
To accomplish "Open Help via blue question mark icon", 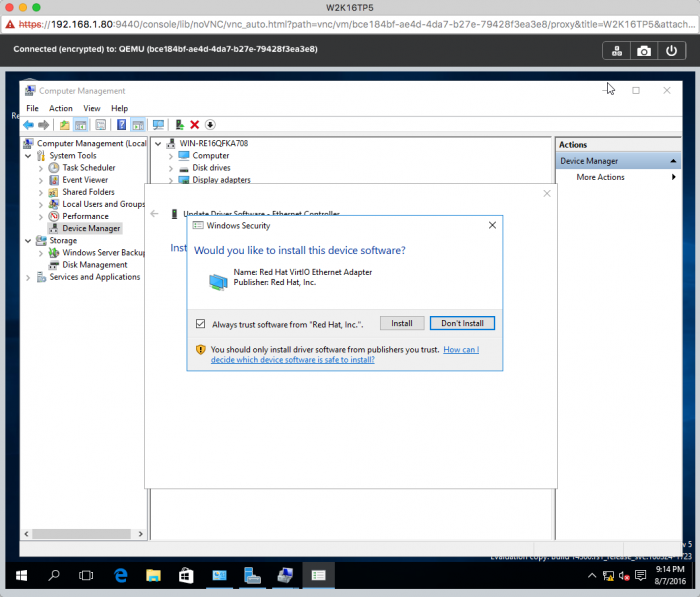I will coord(121,125).
